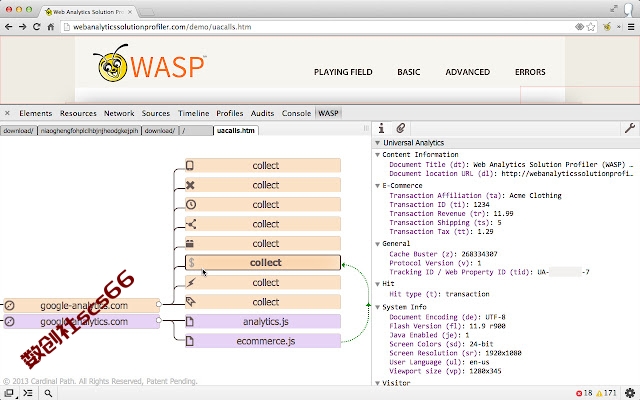Open WASP settings wrench icon

(630, 128)
